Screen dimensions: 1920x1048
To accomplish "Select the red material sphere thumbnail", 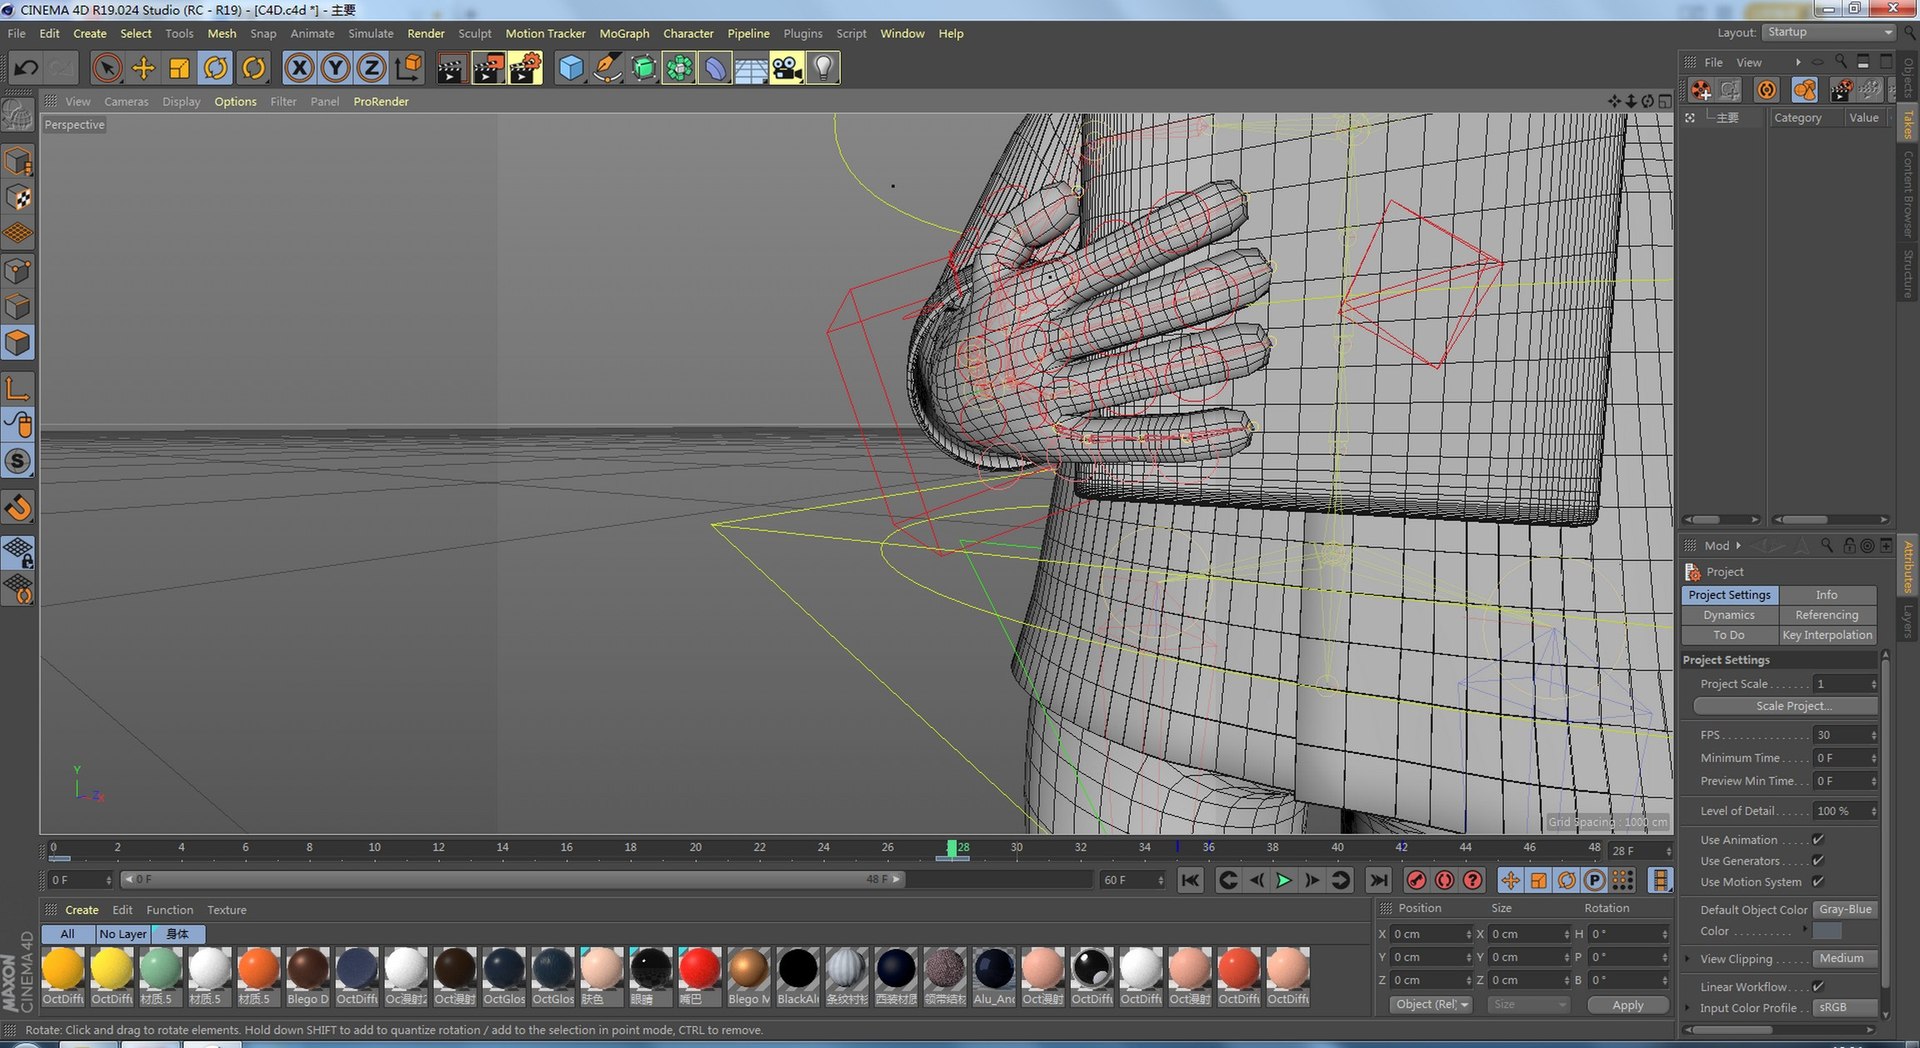I will 699,968.
